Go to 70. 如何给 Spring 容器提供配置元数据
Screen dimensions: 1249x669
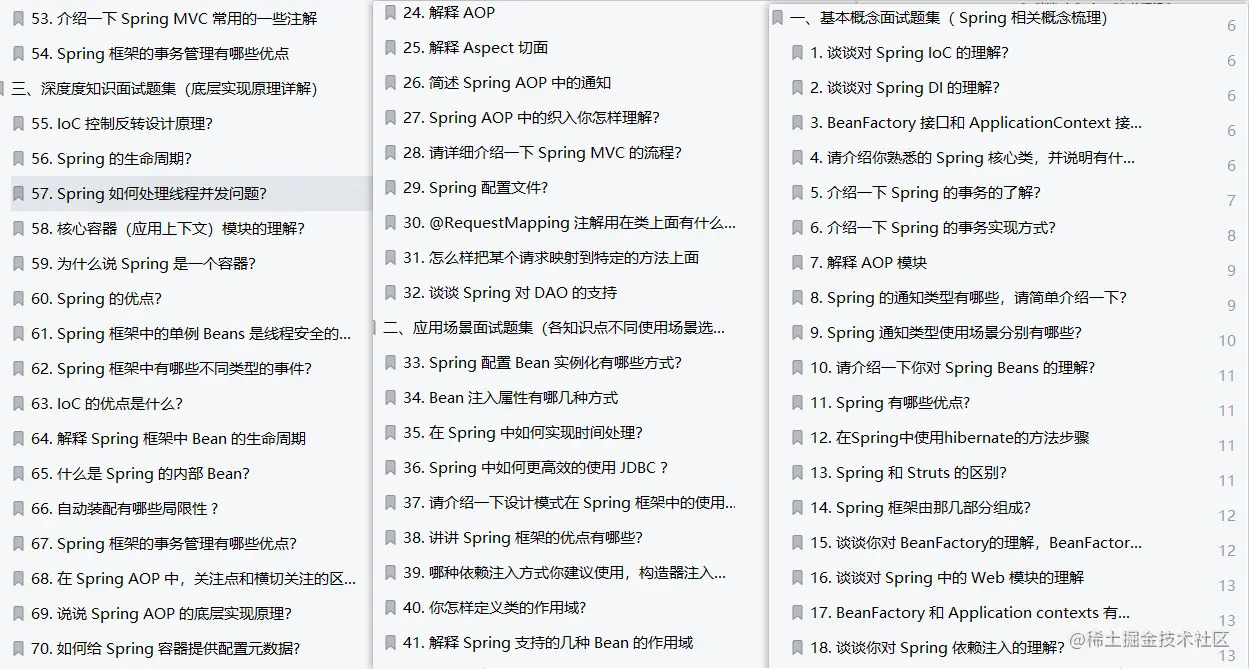point(165,649)
